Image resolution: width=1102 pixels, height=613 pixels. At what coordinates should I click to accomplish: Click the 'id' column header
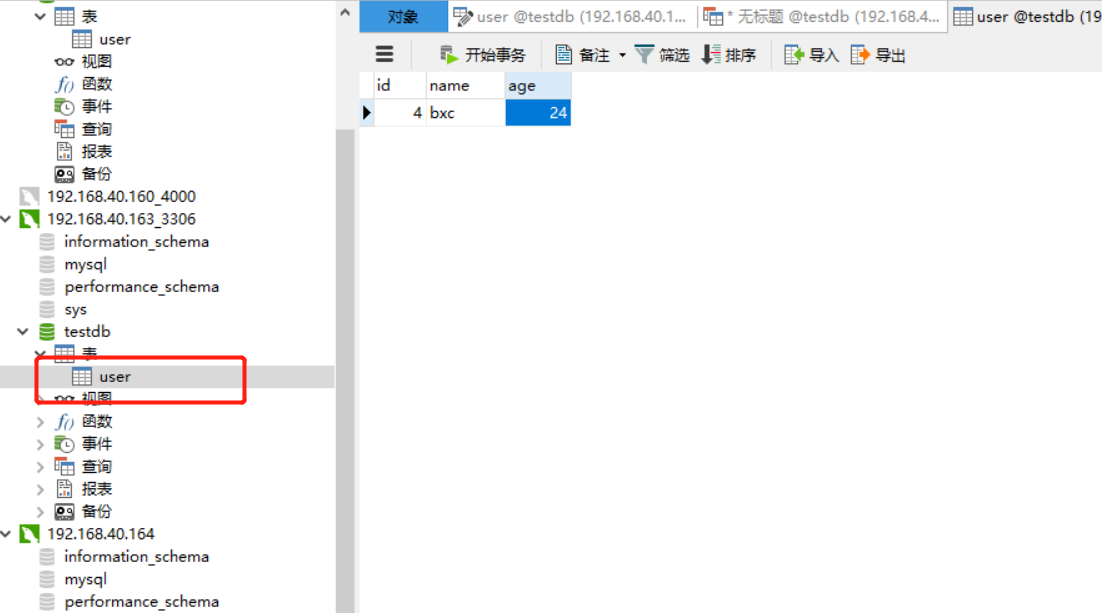[400, 86]
